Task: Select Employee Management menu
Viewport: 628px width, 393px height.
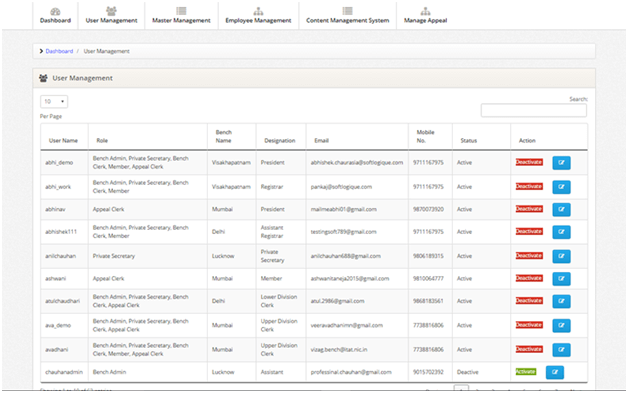Action: coord(258,15)
